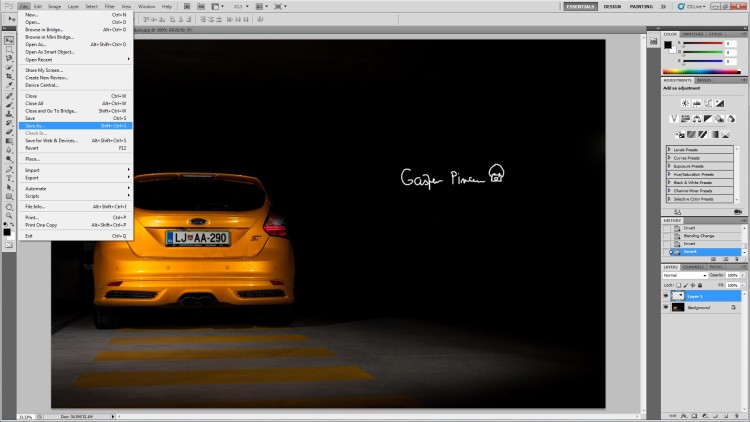Add a Curves adjustment

708,103
